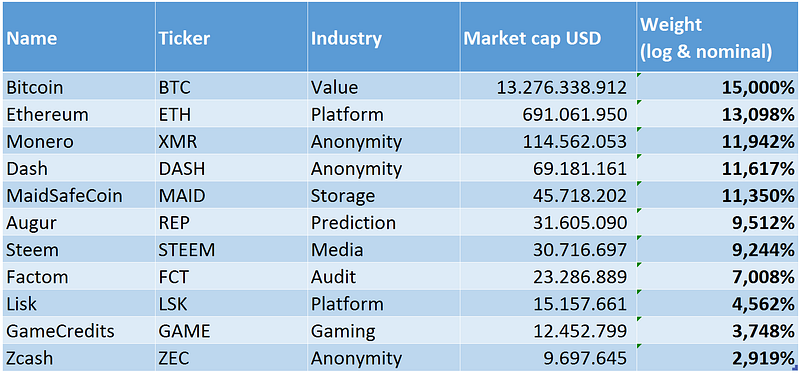Click the ZEC ticker cell
Viewport: 800px width, 375px height.
click(231, 358)
